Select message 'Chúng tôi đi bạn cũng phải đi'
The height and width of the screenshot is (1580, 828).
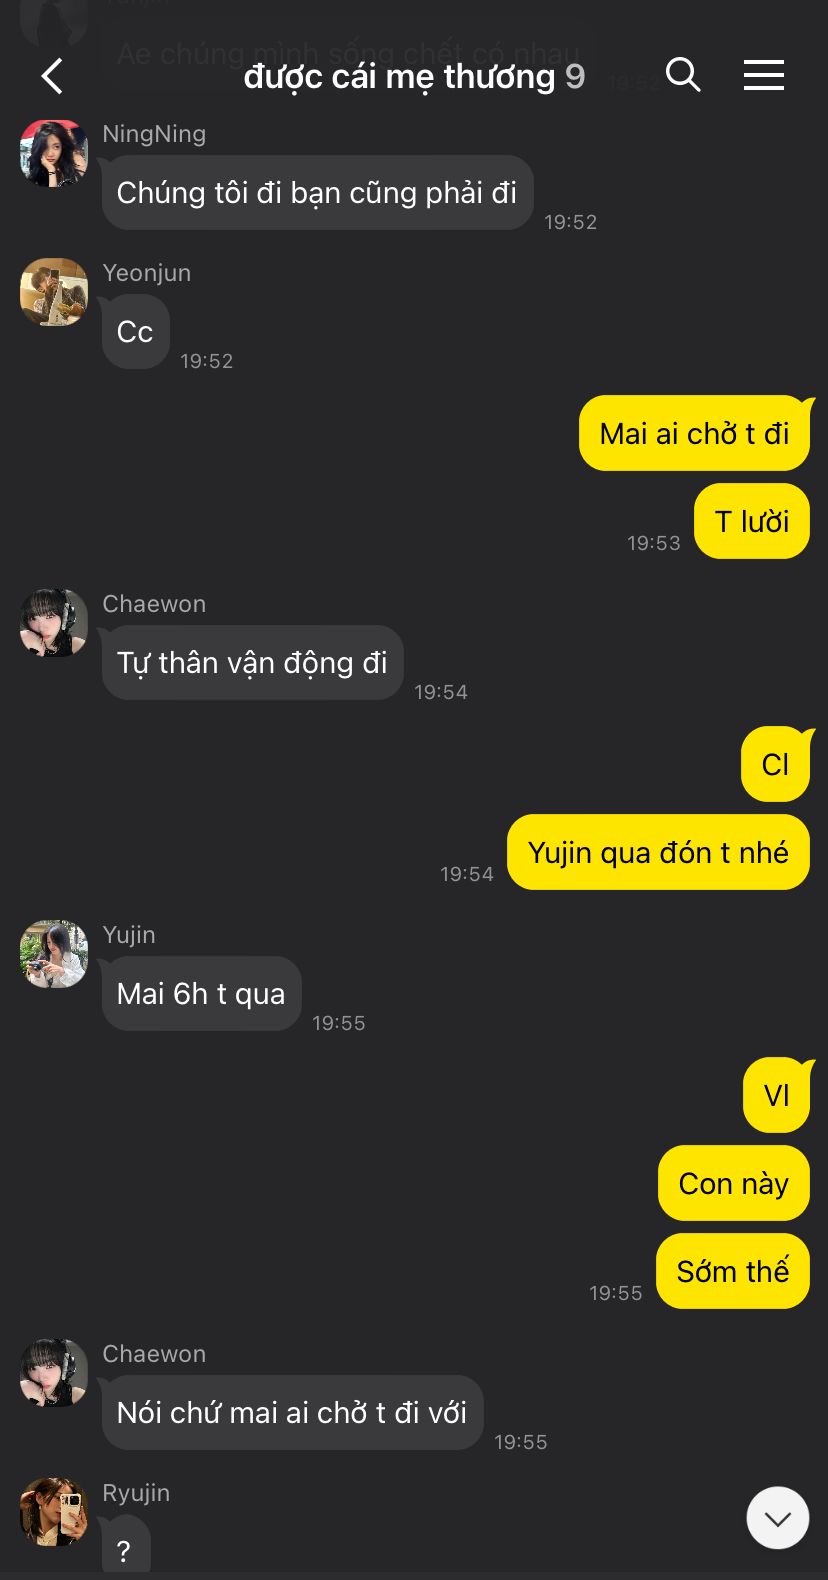coord(317,192)
